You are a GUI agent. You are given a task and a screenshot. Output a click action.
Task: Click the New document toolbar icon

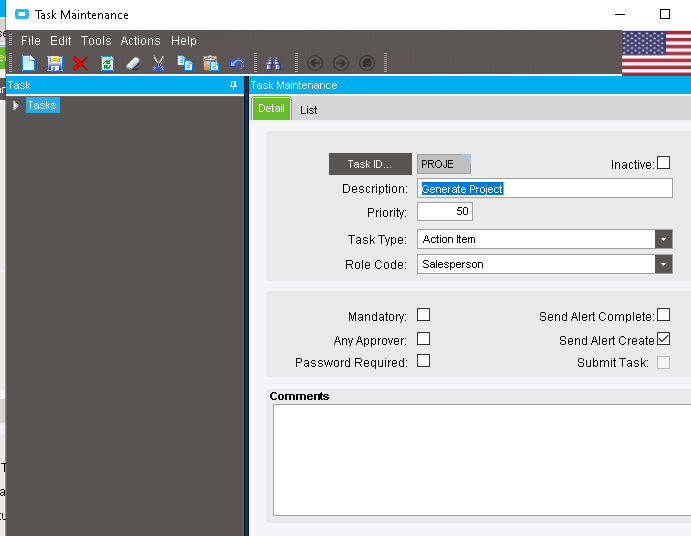(x=29, y=63)
